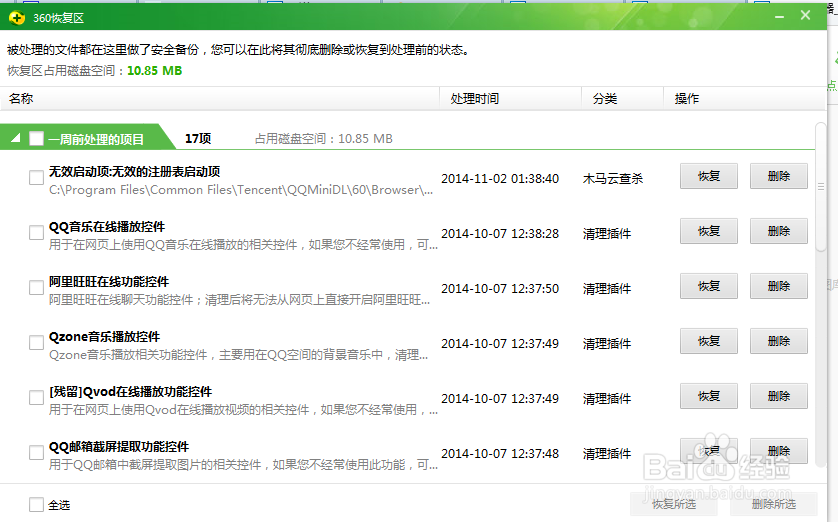
Task: Tick checkbox for QQ邮箱截屏提取功能控件
Action: click(x=36, y=453)
